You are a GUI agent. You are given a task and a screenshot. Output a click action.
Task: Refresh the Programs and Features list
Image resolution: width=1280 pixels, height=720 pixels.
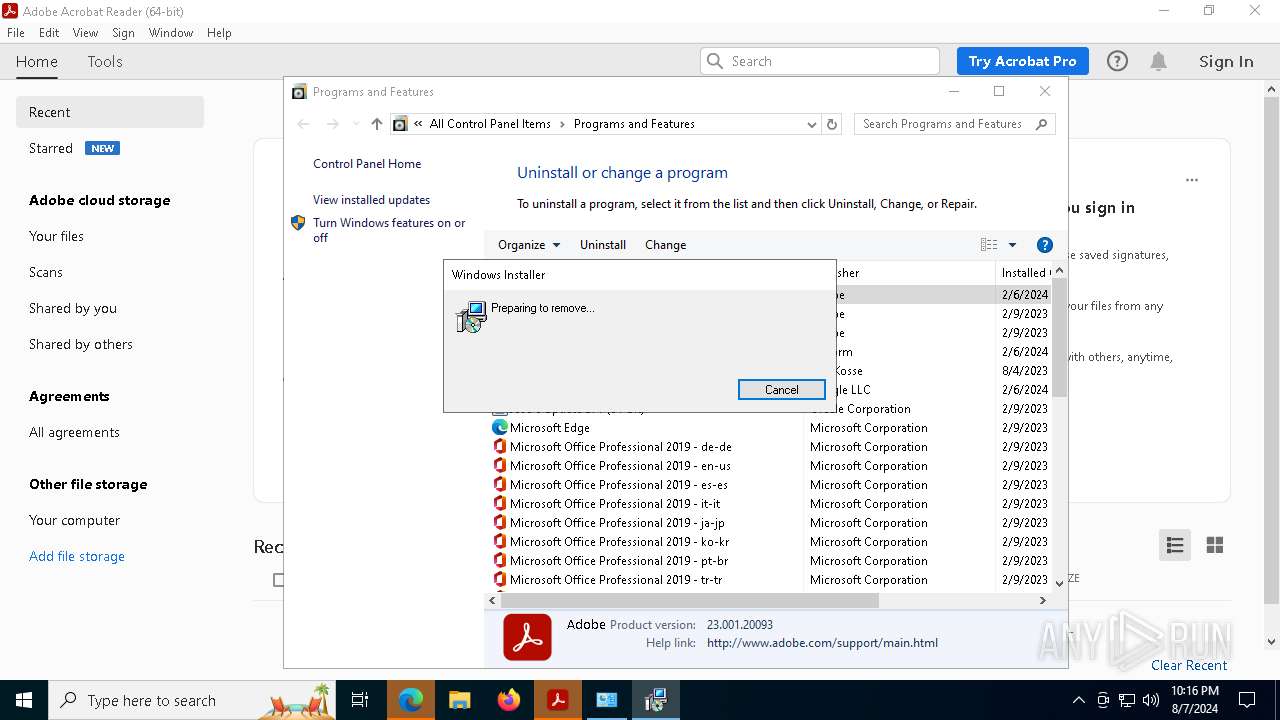pyautogui.click(x=832, y=124)
